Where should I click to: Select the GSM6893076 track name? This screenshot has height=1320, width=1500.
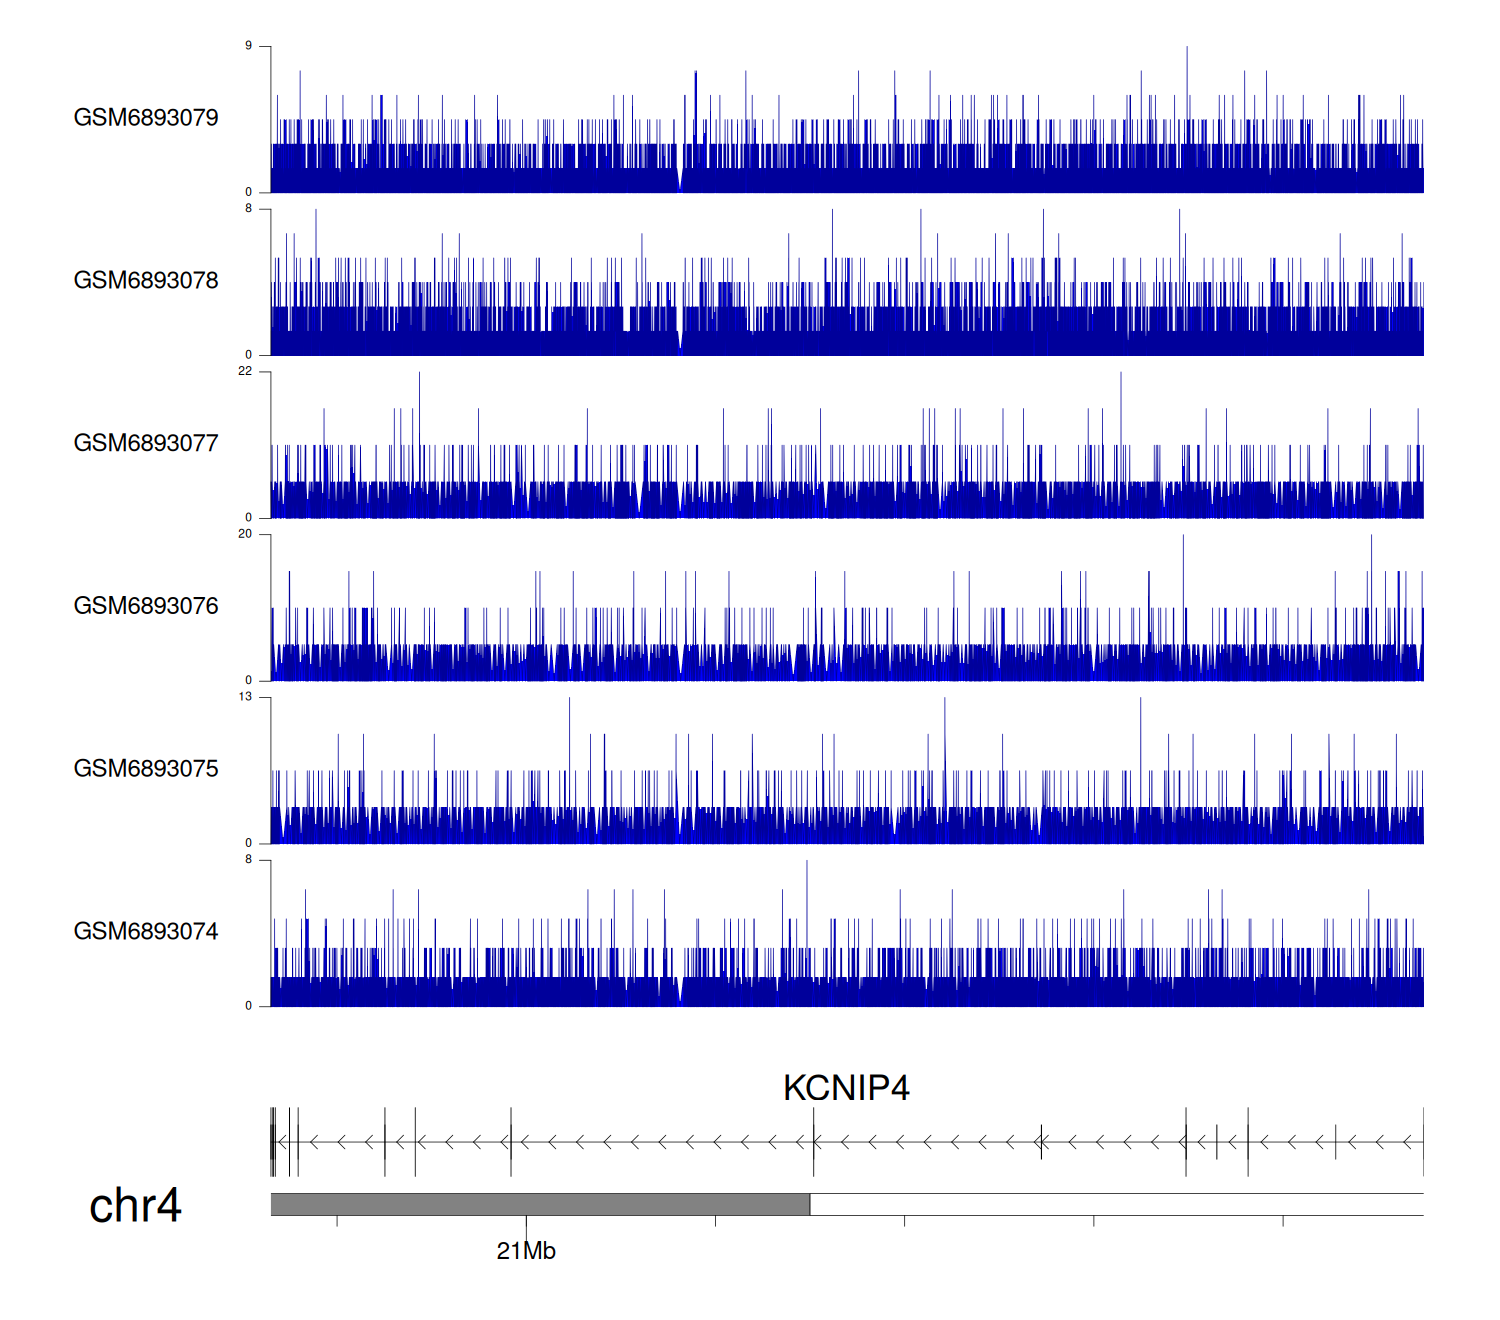[146, 606]
